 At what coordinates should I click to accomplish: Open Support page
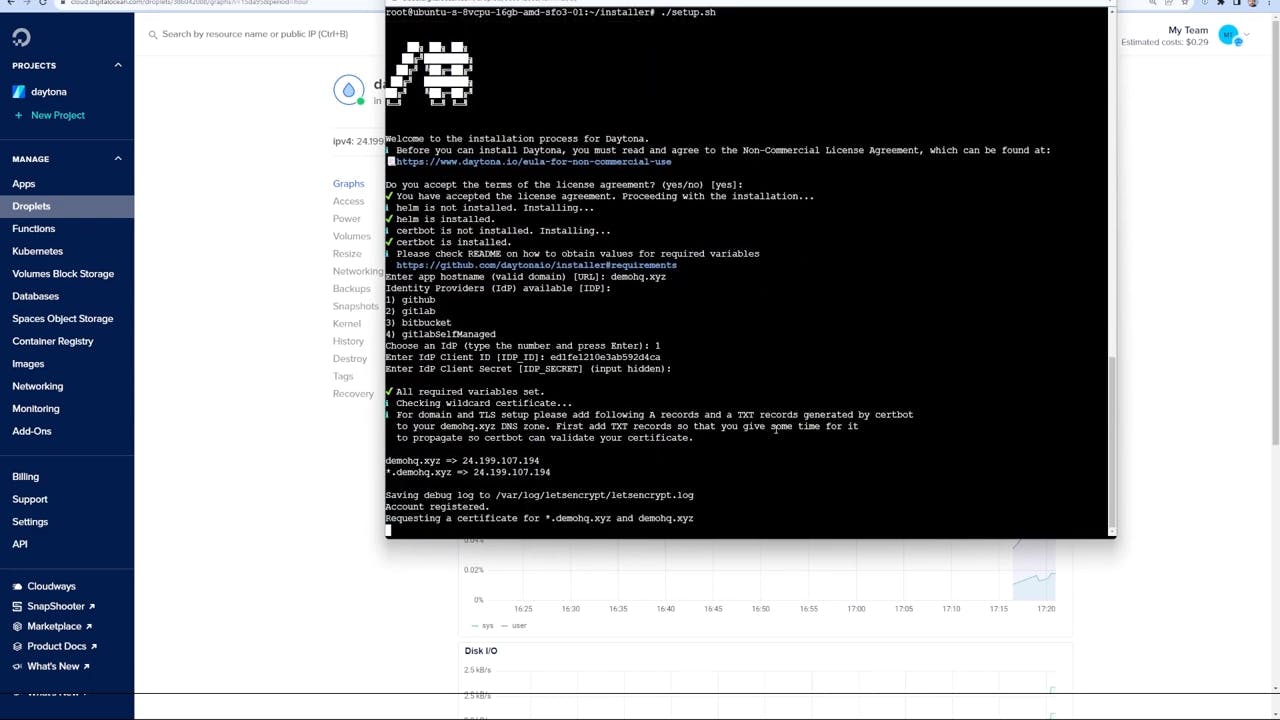[30, 499]
